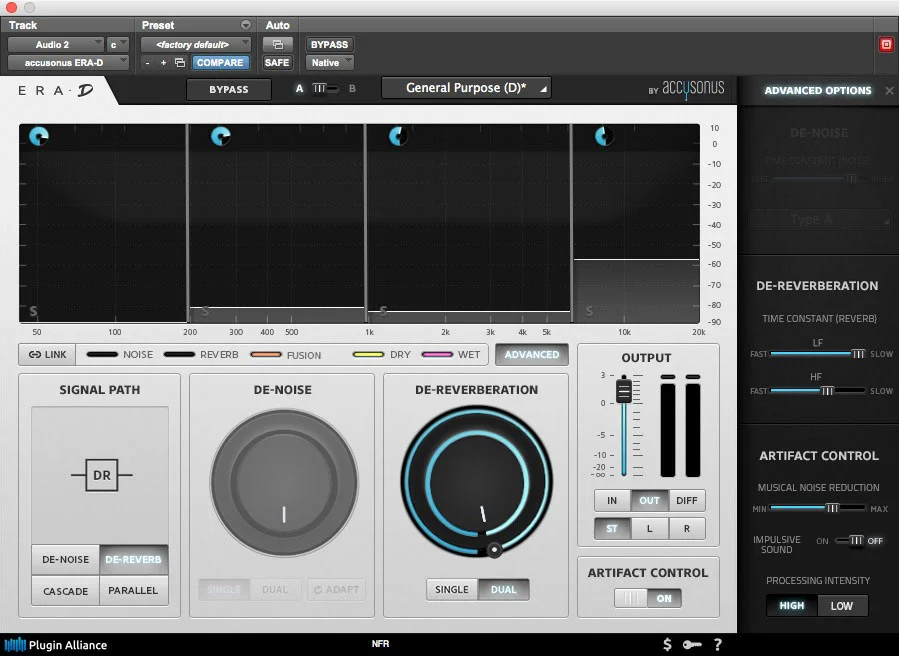Select LOW processing intensity
Screen dimensions: 899x656
point(842,606)
